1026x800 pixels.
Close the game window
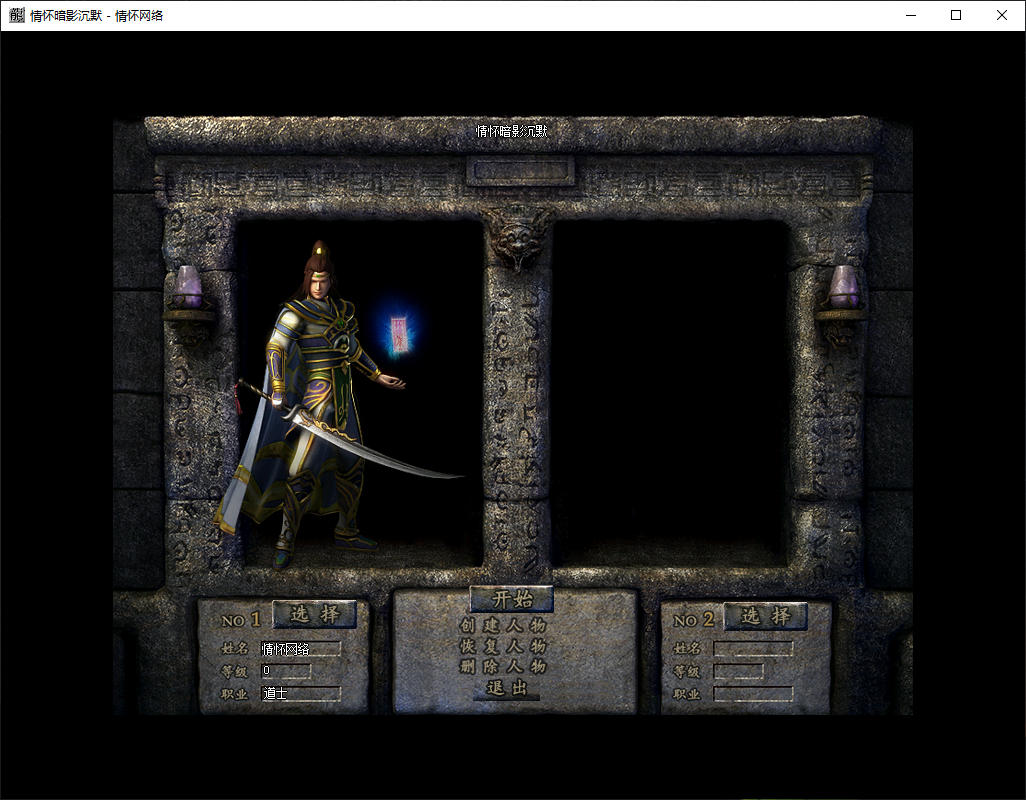point(1002,15)
